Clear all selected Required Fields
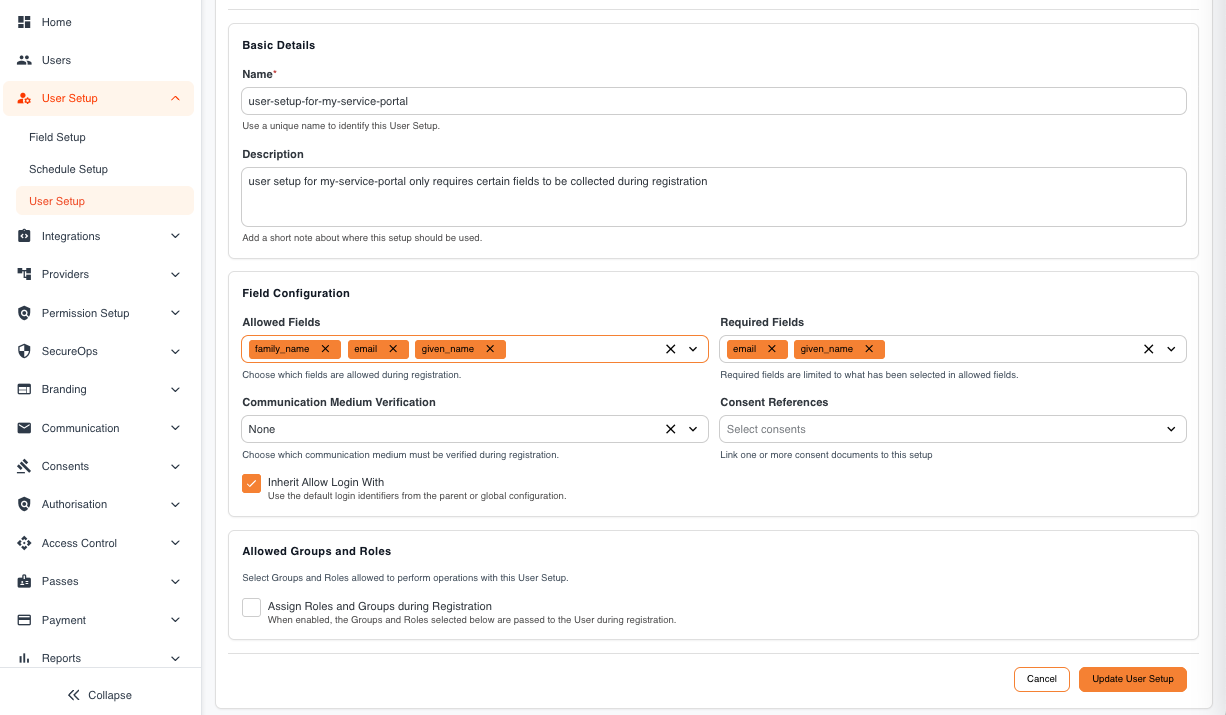 pyautogui.click(x=1148, y=349)
